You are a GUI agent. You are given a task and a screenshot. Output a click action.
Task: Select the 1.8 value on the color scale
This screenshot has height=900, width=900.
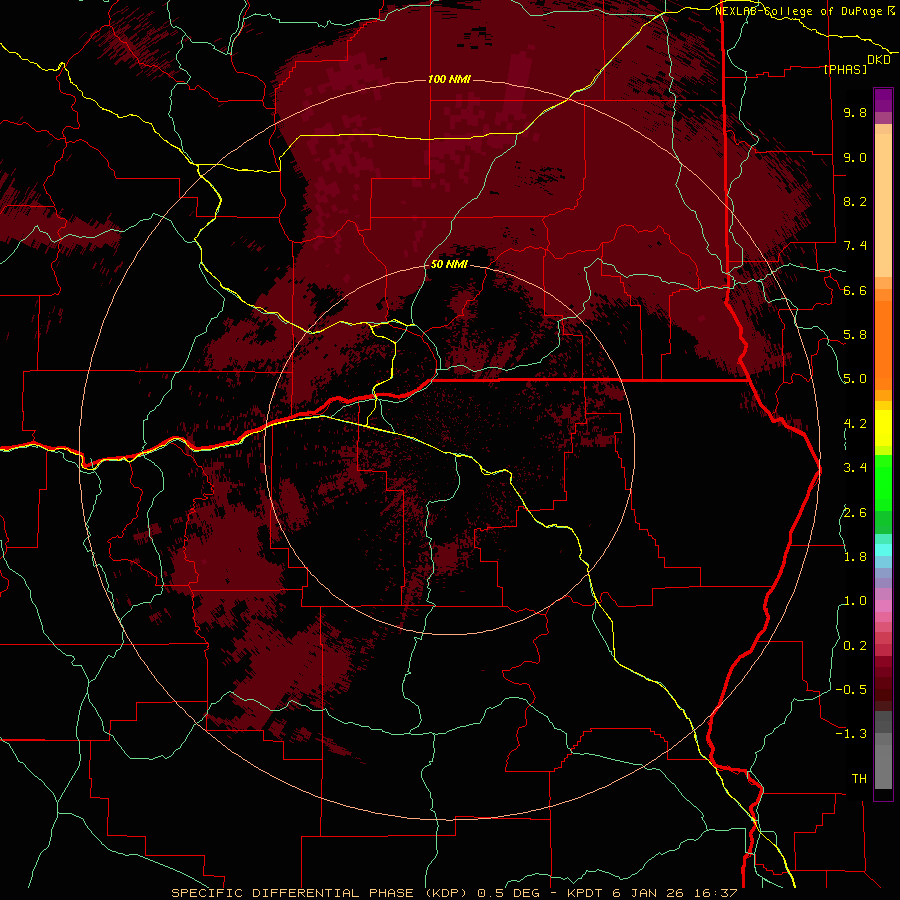point(855,557)
